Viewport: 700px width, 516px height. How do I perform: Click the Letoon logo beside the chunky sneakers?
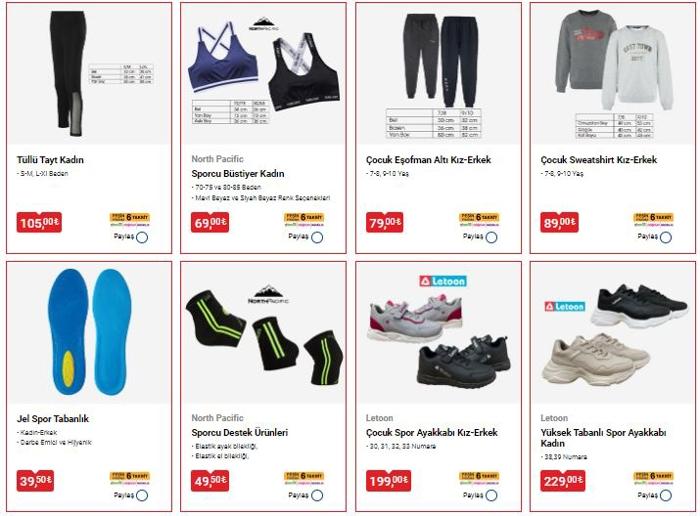(565, 307)
